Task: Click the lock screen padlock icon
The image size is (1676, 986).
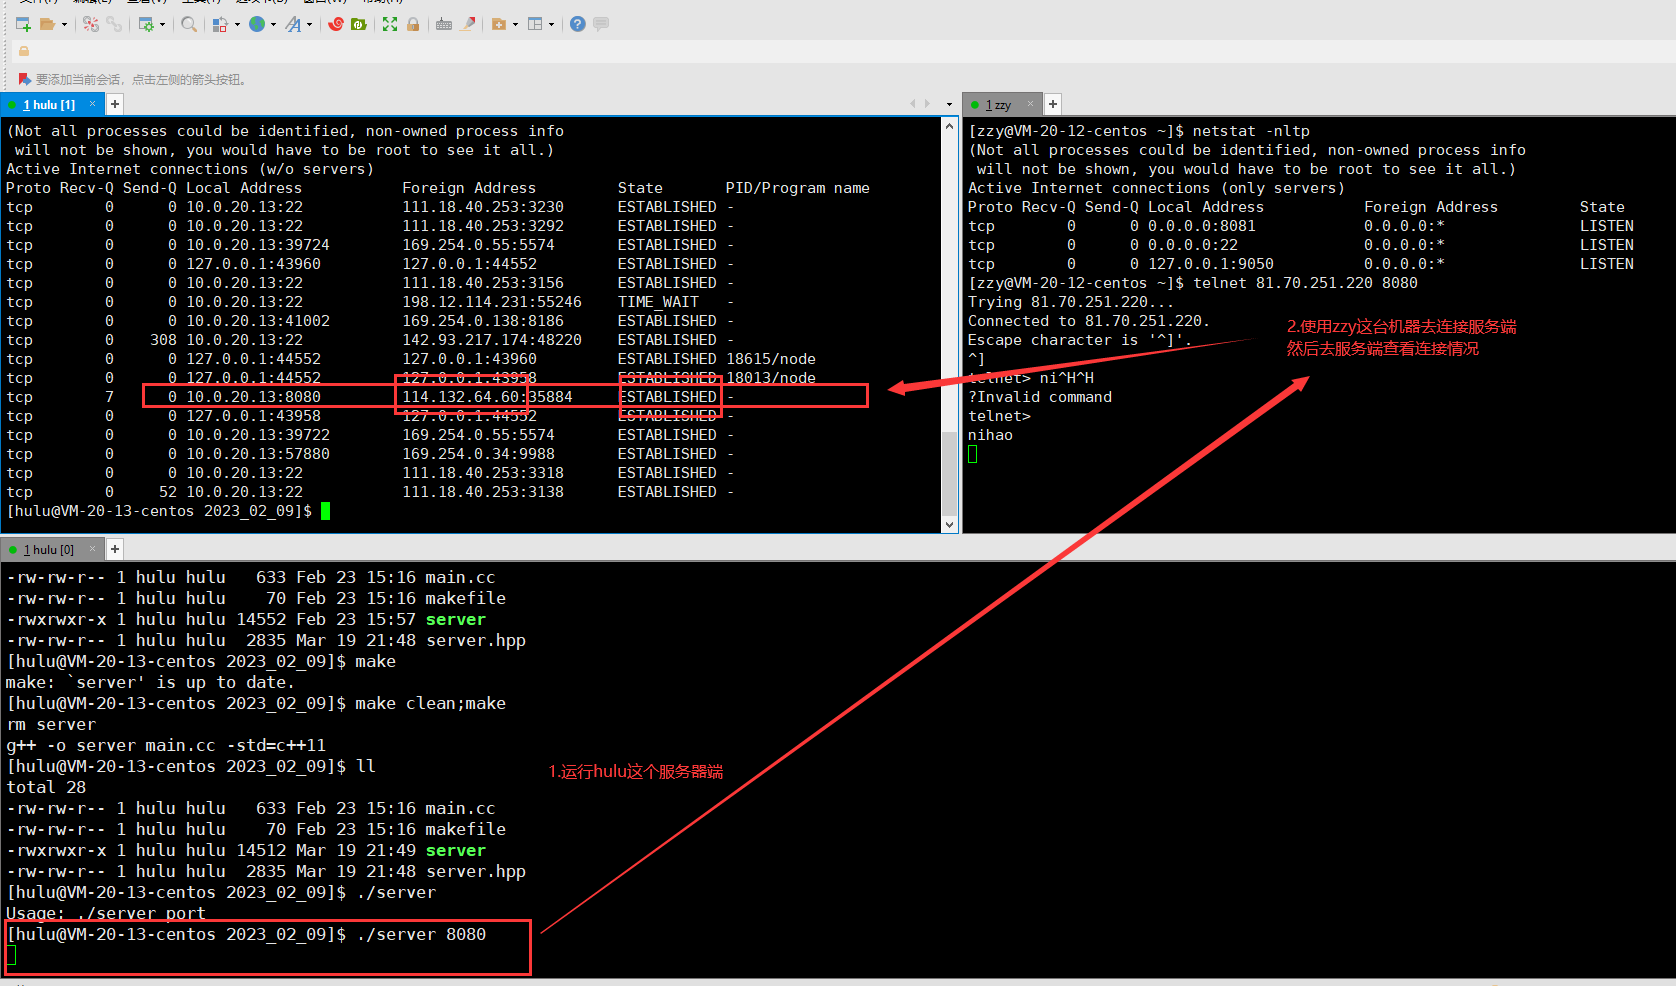Action: pyautogui.click(x=413, y=24)
